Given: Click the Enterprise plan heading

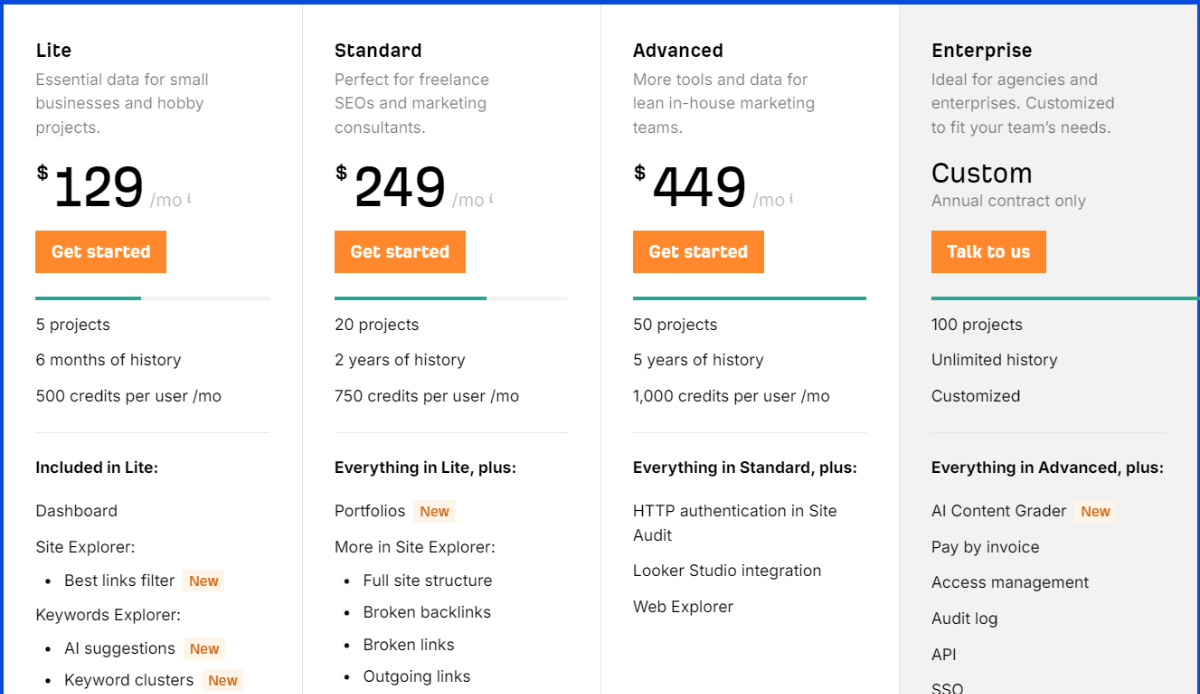Looking at the screenshot, I should [x=982, y=50].
